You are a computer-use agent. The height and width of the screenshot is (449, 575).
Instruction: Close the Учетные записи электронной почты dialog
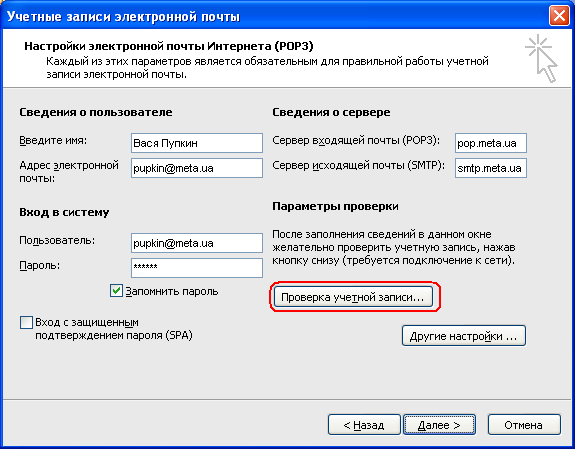point(559,16)
